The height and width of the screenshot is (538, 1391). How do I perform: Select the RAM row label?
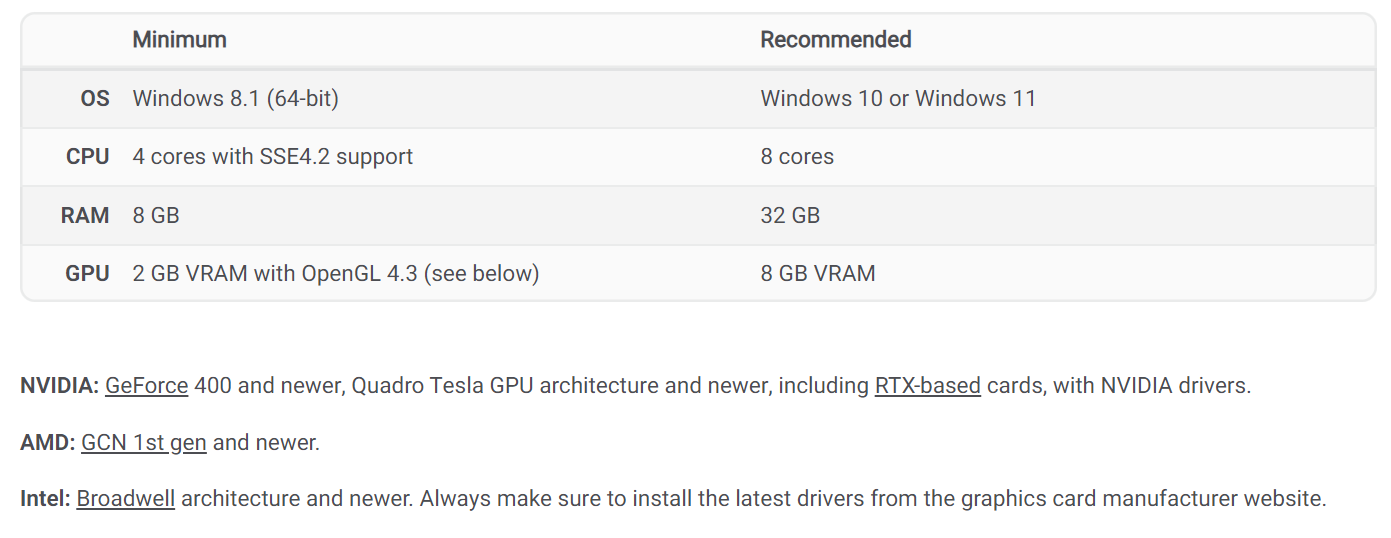pyautogui.click(x=85, y=215)
